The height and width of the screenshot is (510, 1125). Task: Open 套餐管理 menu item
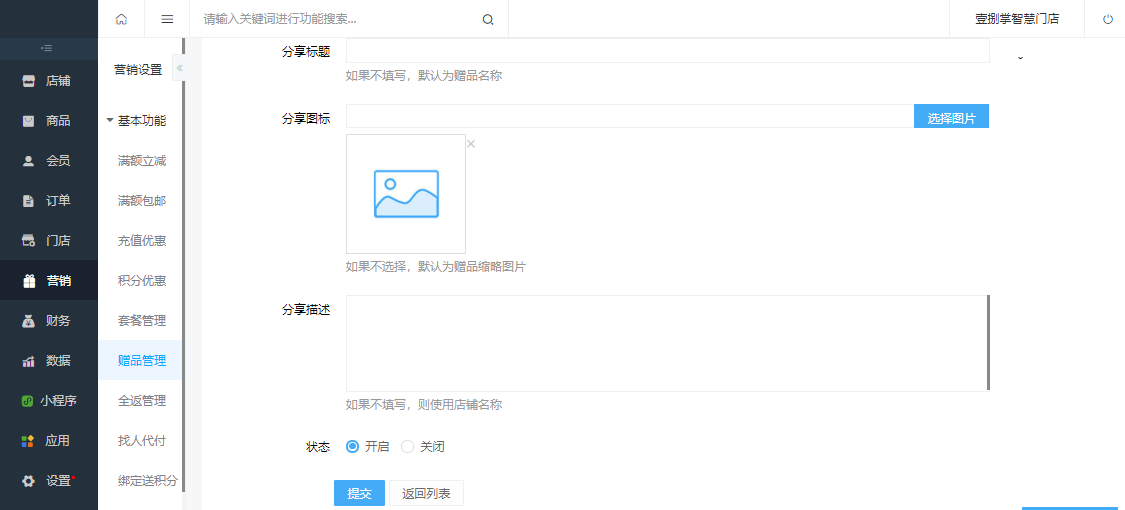coord(142,321)
